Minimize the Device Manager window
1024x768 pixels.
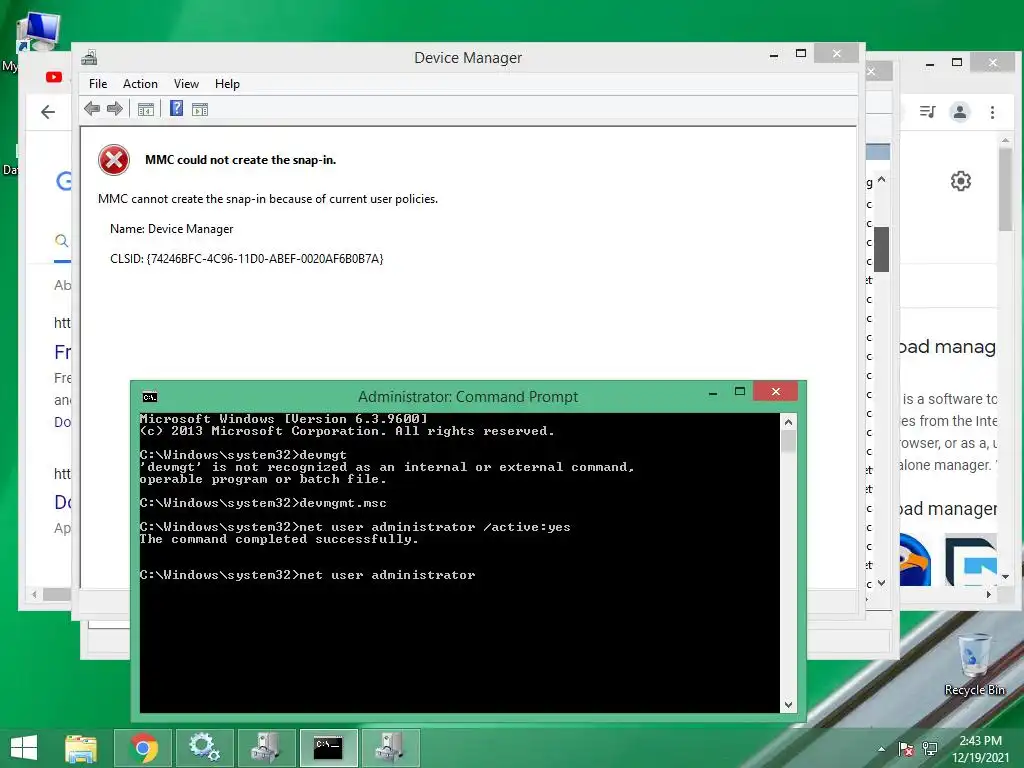coord(774,55)
